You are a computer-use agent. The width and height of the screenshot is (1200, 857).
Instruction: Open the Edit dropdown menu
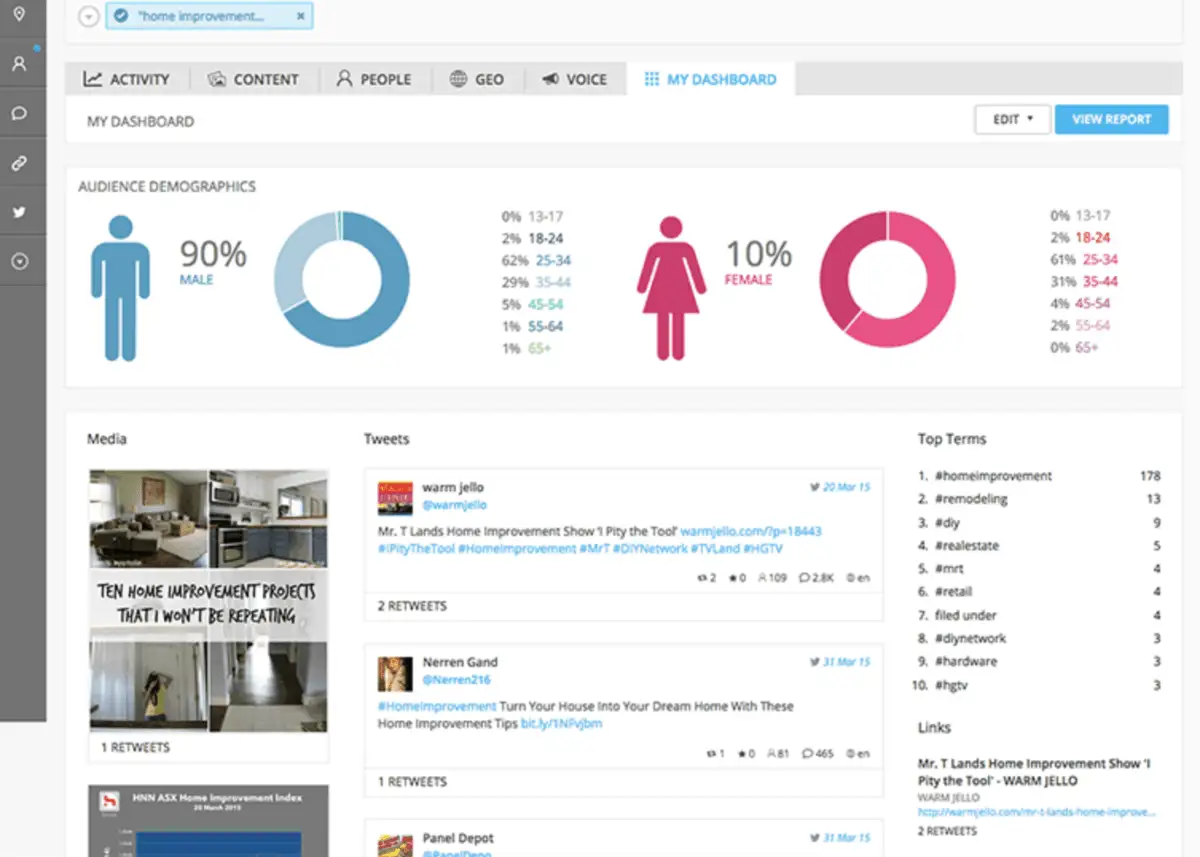[x=1012, y=119]
